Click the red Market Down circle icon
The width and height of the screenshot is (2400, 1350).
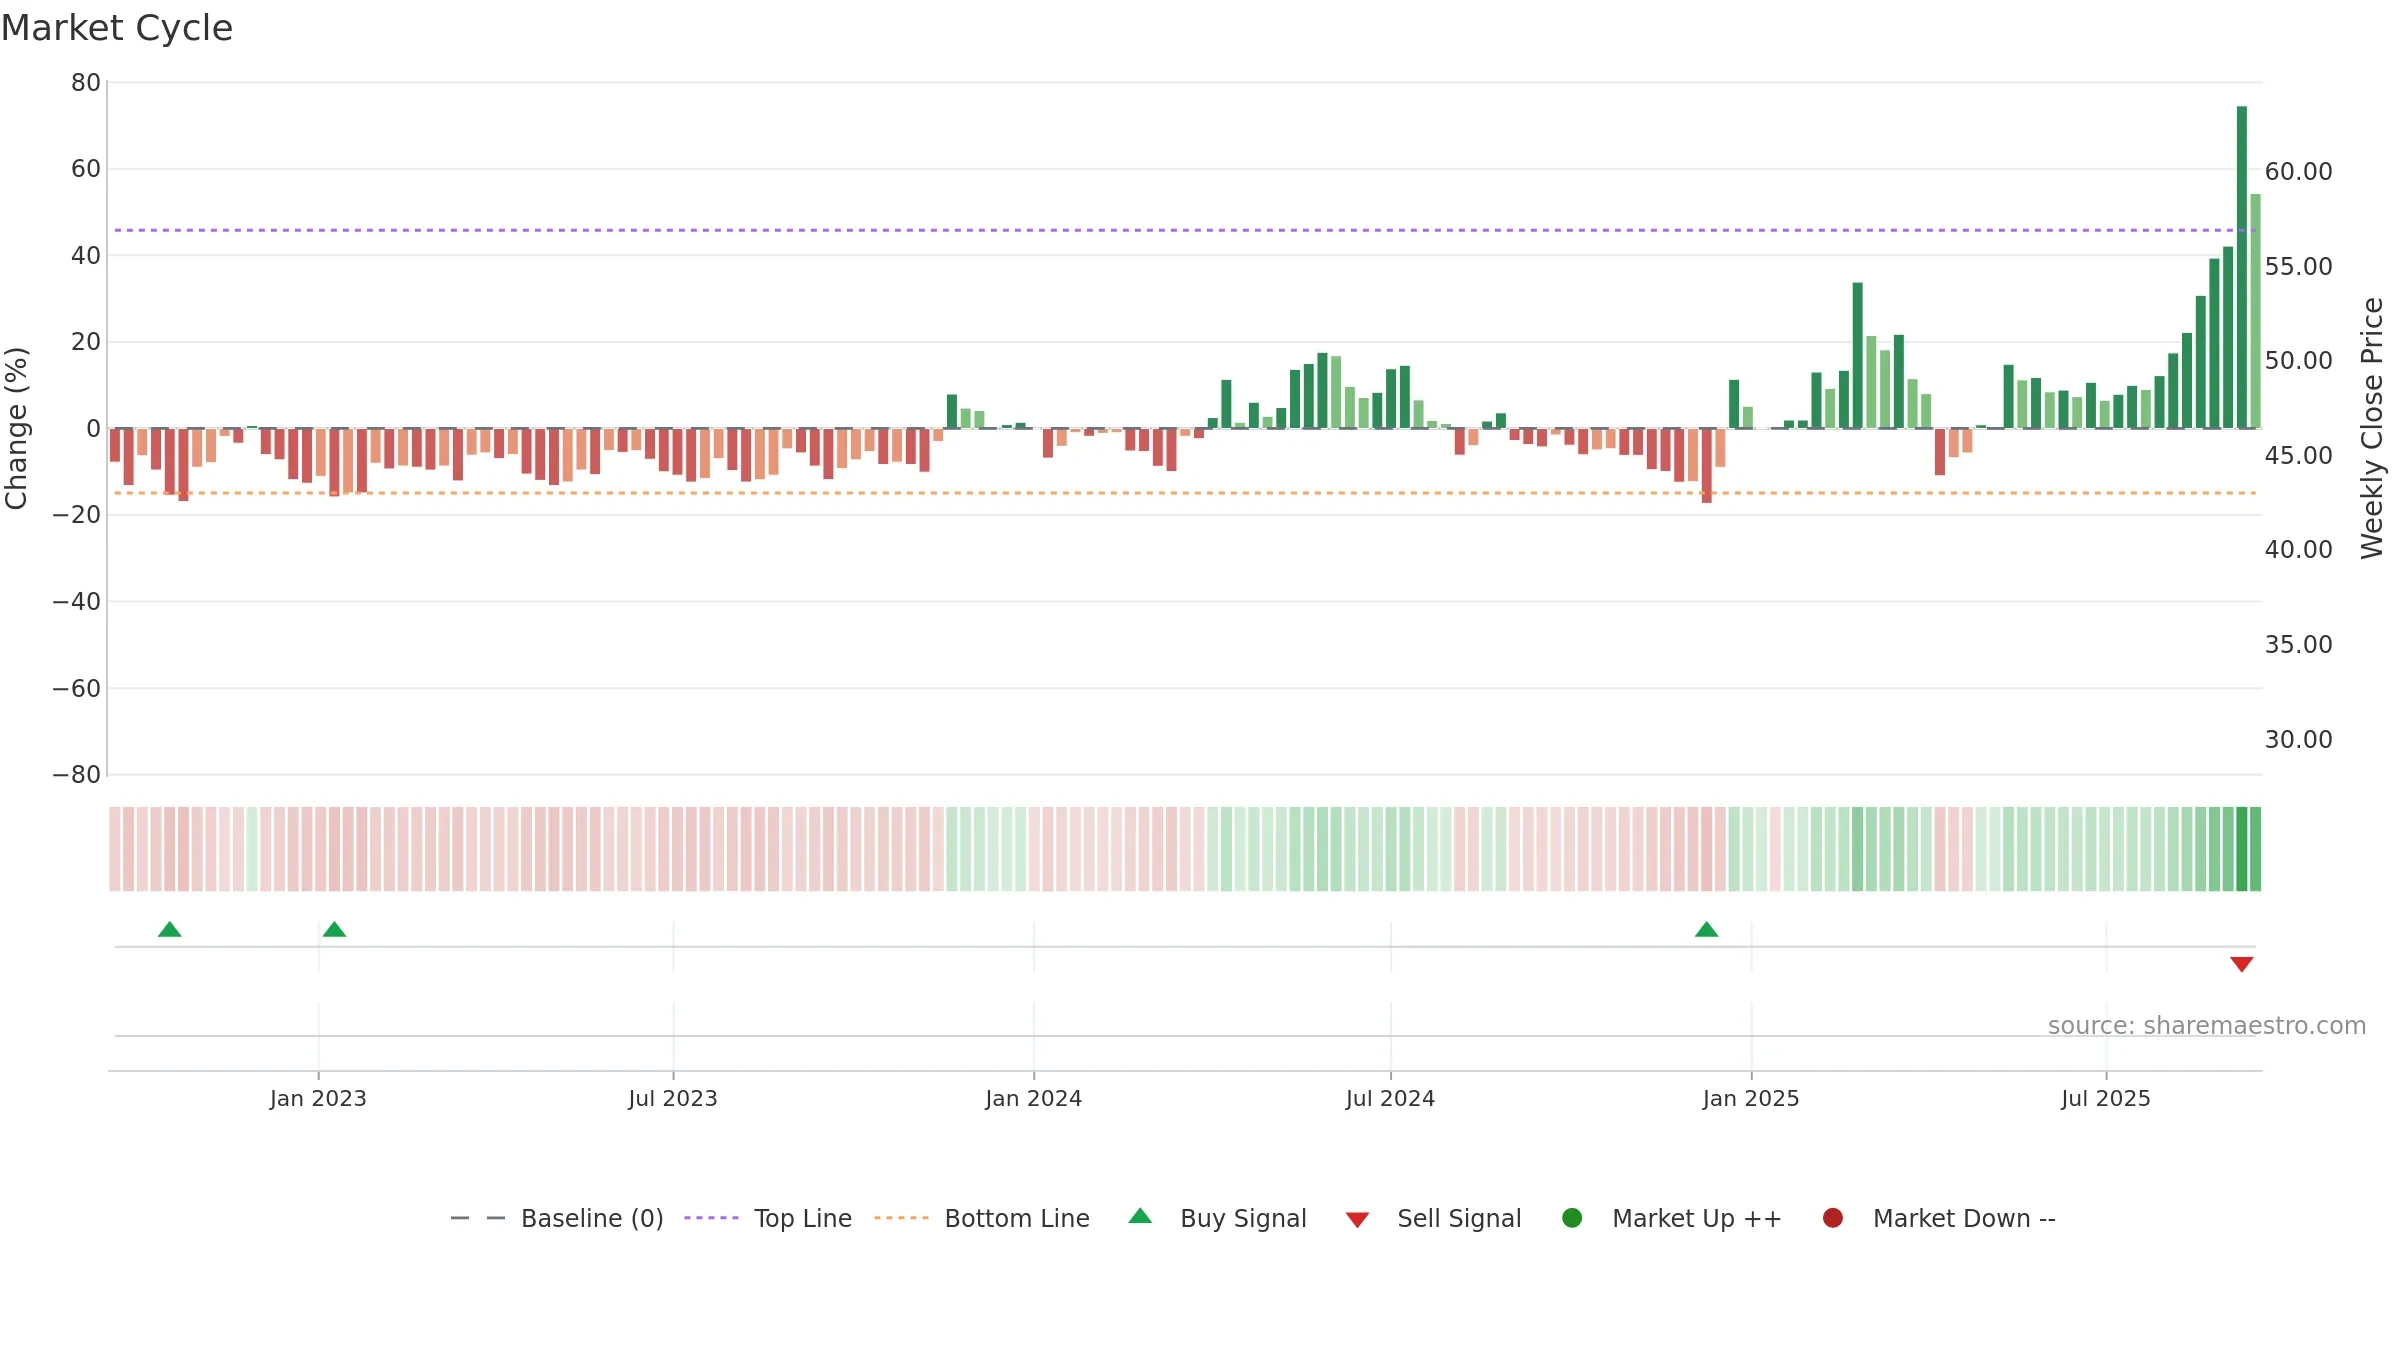point(1833,1218)
